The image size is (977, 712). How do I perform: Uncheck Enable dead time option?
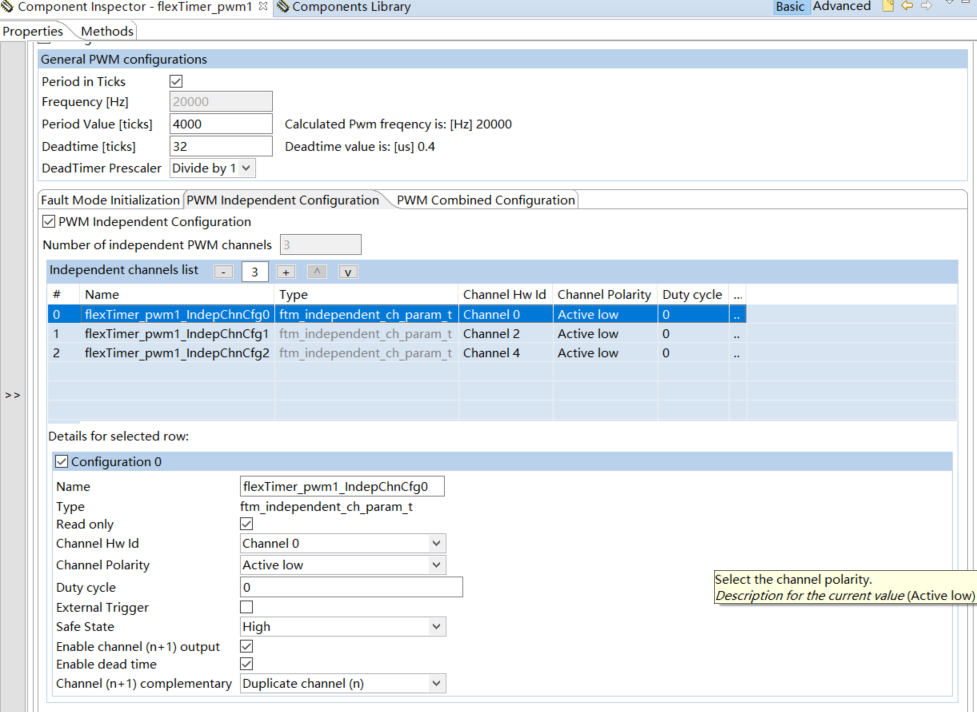(x=244, y=664)
